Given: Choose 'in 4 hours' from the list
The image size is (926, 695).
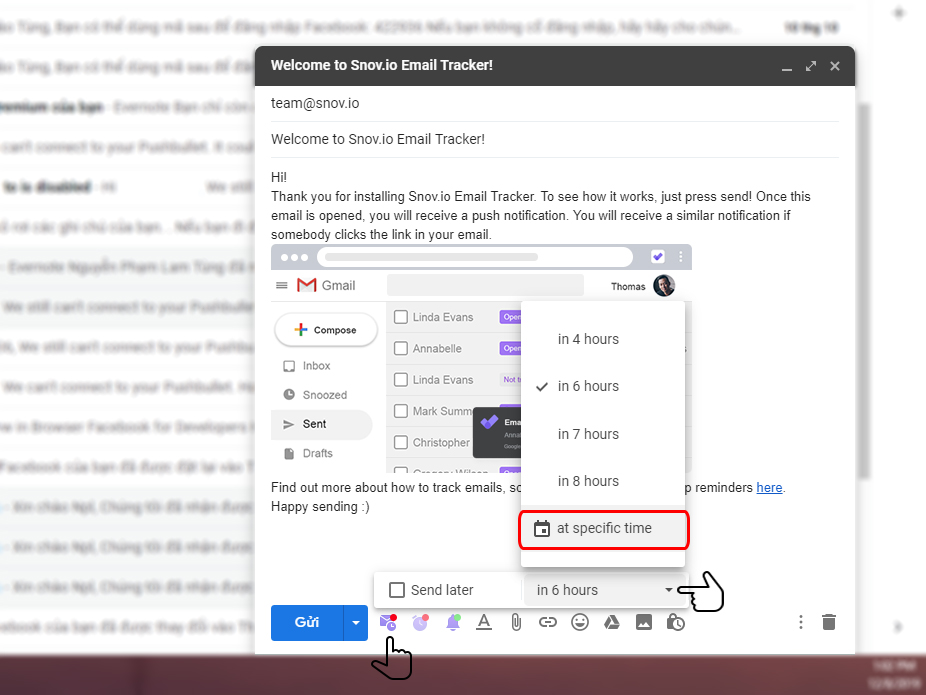Looking at the screenshot, I should (x=602, y=339).
